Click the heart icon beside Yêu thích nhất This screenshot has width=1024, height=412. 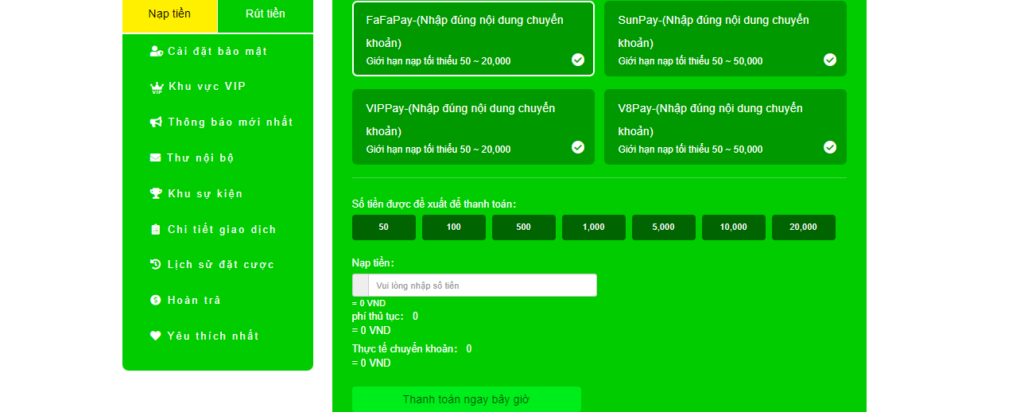pos(155,336)
